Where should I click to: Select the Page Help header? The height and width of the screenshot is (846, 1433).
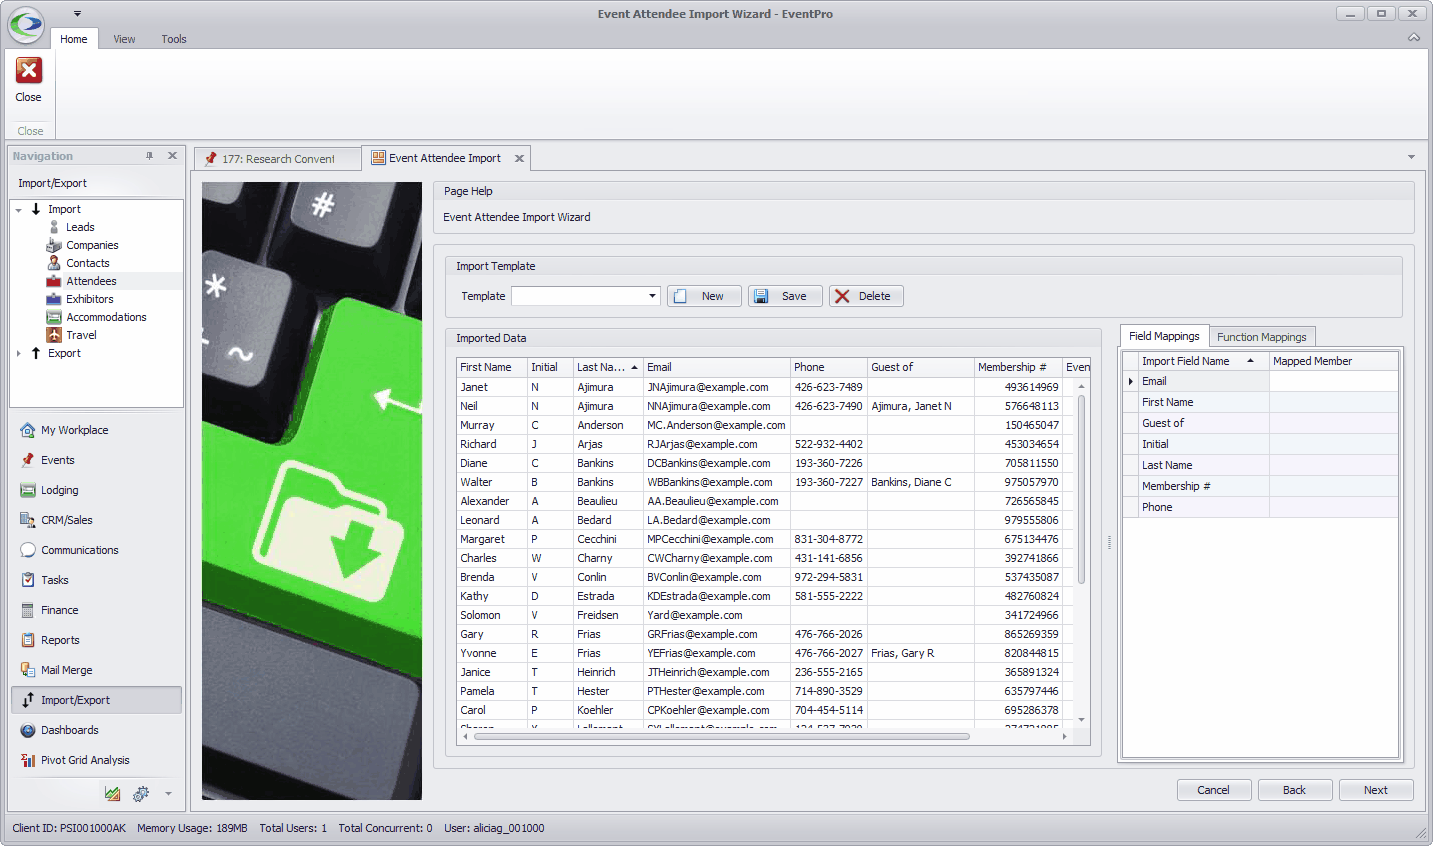[x=924, y=191]
